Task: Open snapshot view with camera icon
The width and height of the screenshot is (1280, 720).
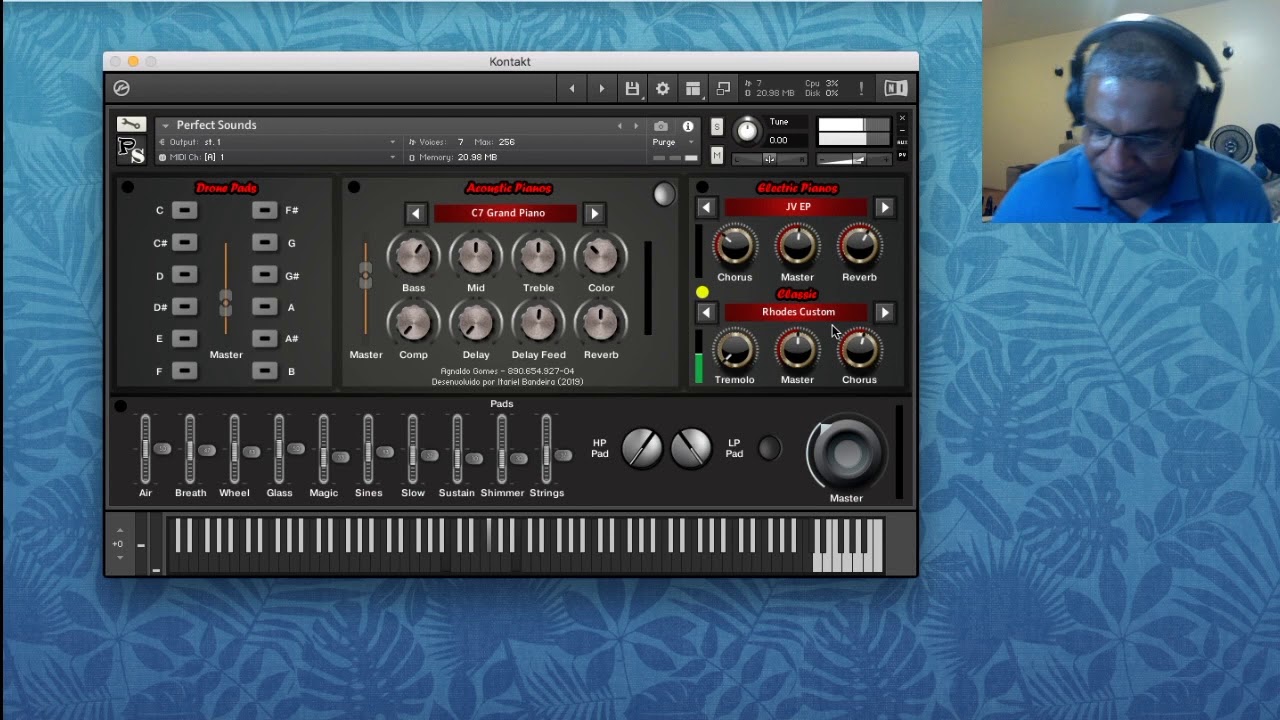Action: [661, 126]
